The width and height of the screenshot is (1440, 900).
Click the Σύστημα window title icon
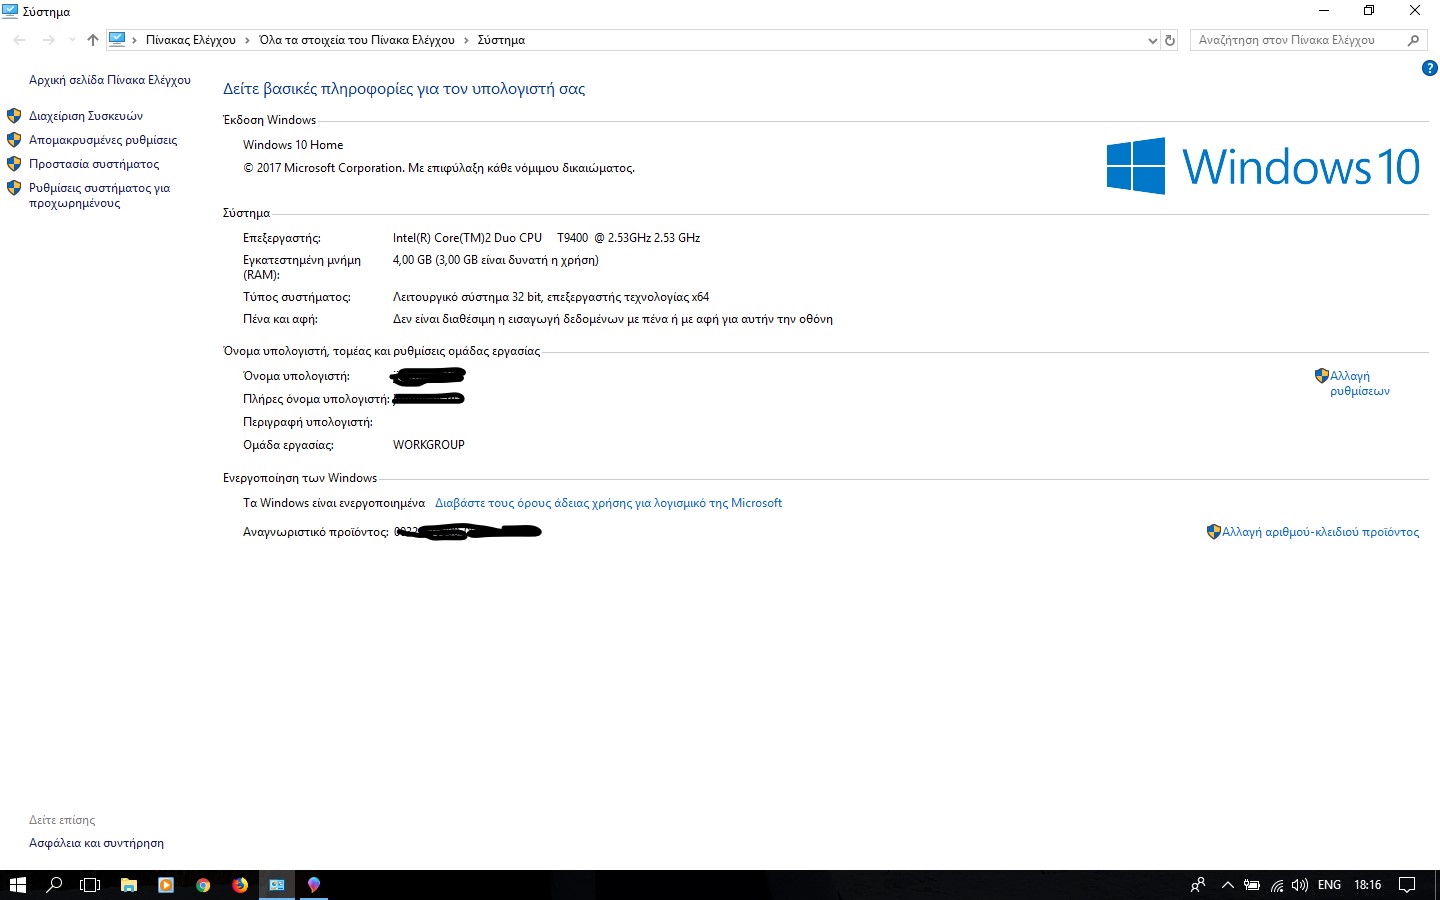coord(10,11)
